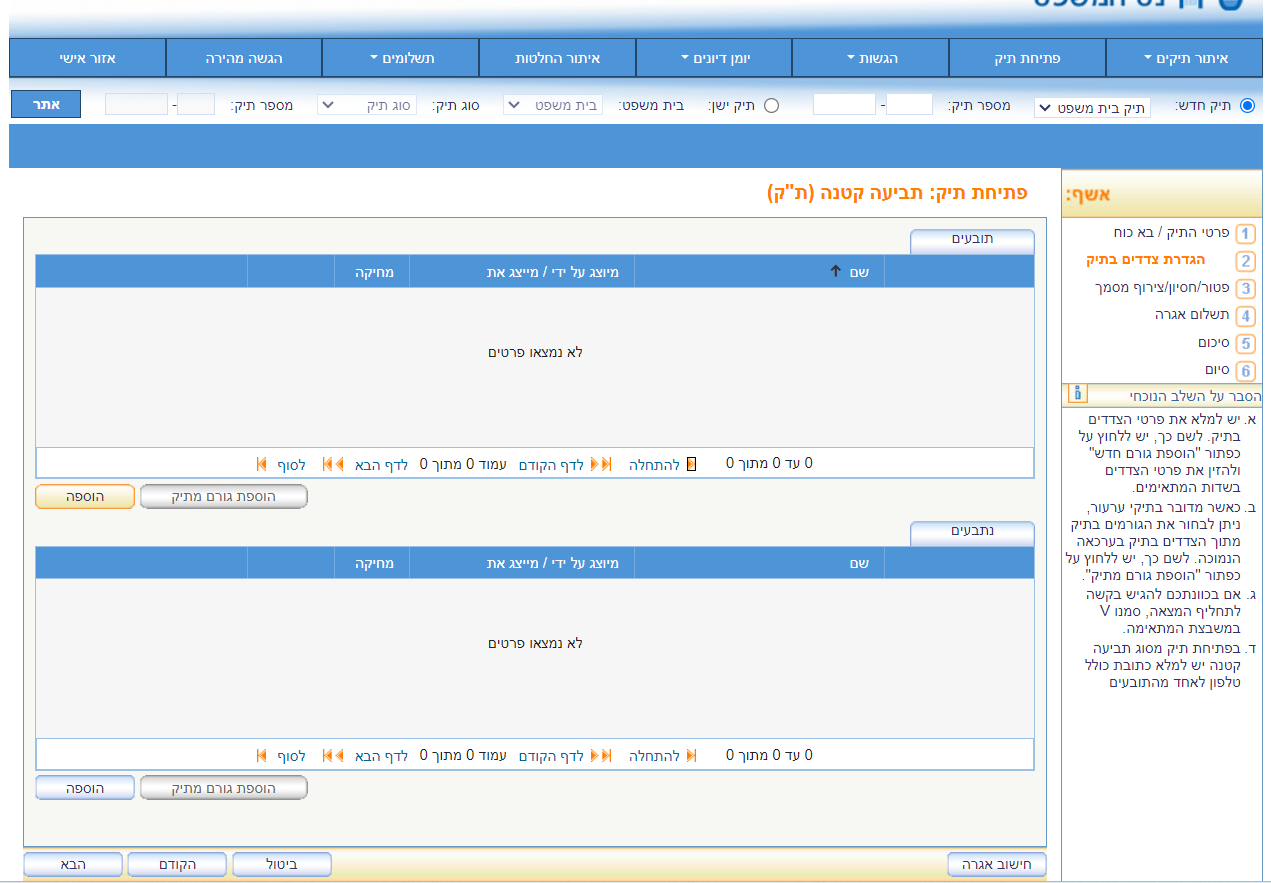Open the איתור תיקים menu
This screenshot has width=1271, height=883.
pyautogui.click(x=1186, y=59)
